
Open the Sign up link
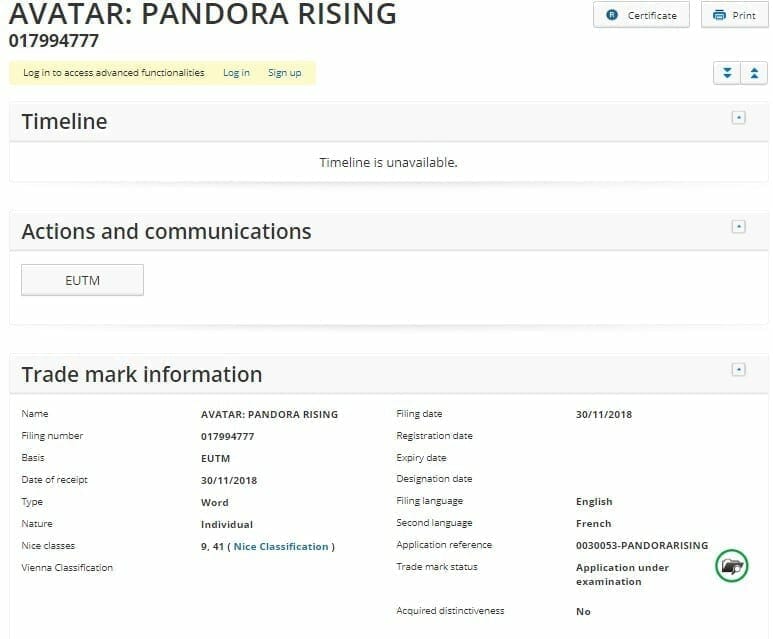click(284, 73)
